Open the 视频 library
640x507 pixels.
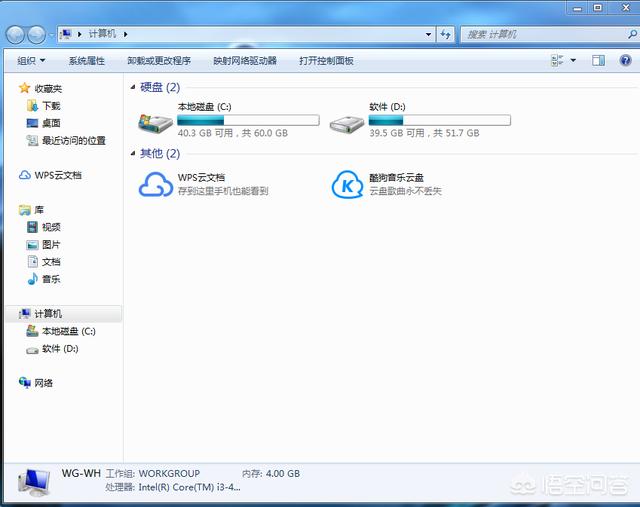click(51, 227)
